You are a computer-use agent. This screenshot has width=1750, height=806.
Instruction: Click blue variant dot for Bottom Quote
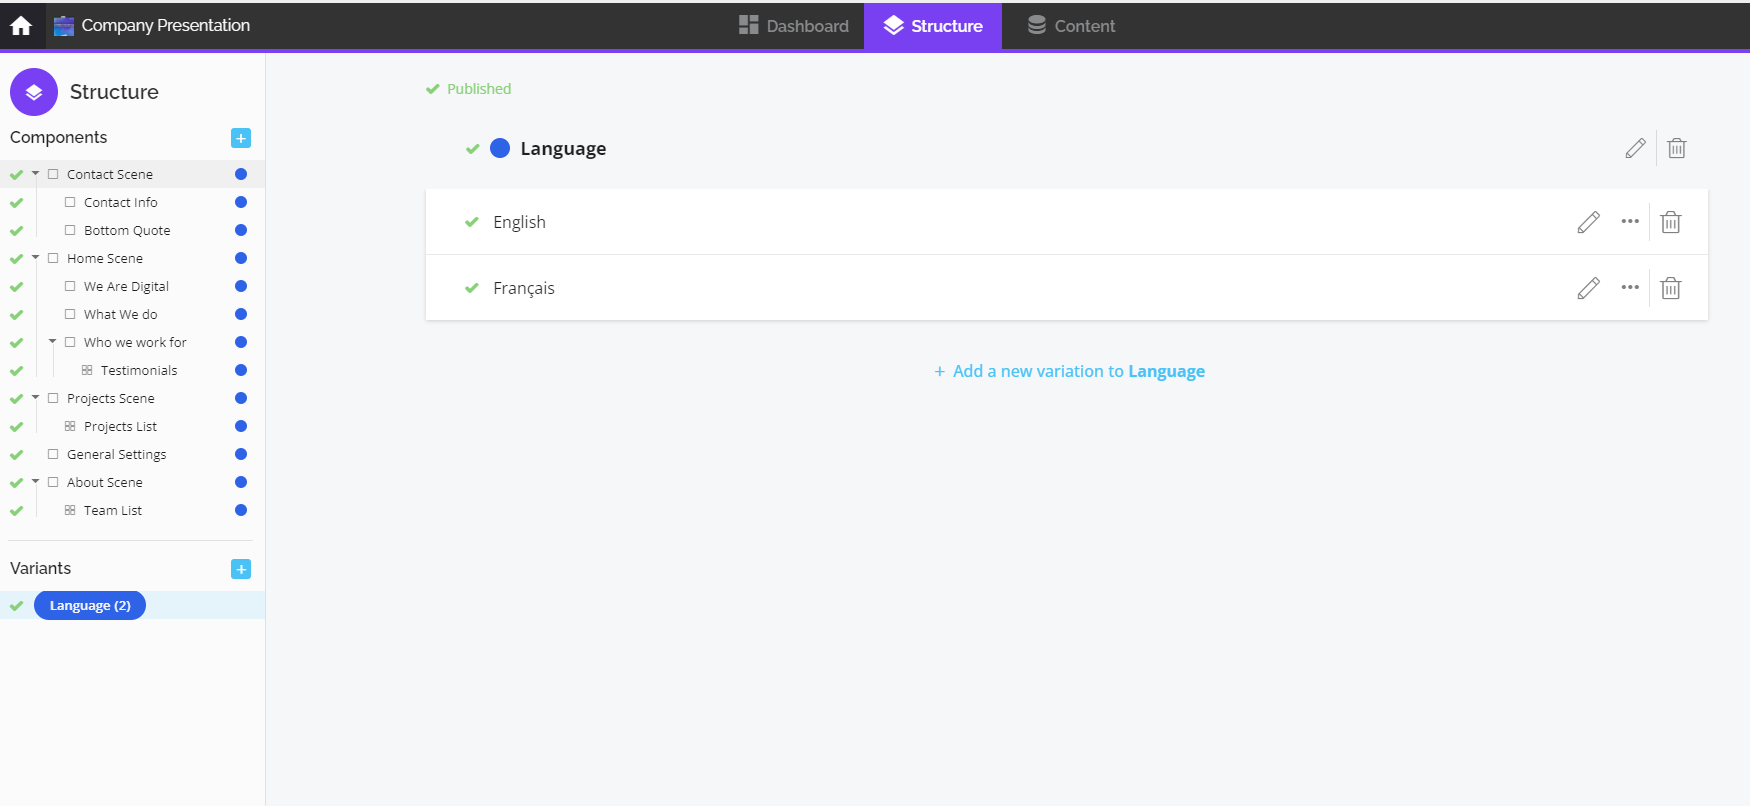[x=241, y=230]
